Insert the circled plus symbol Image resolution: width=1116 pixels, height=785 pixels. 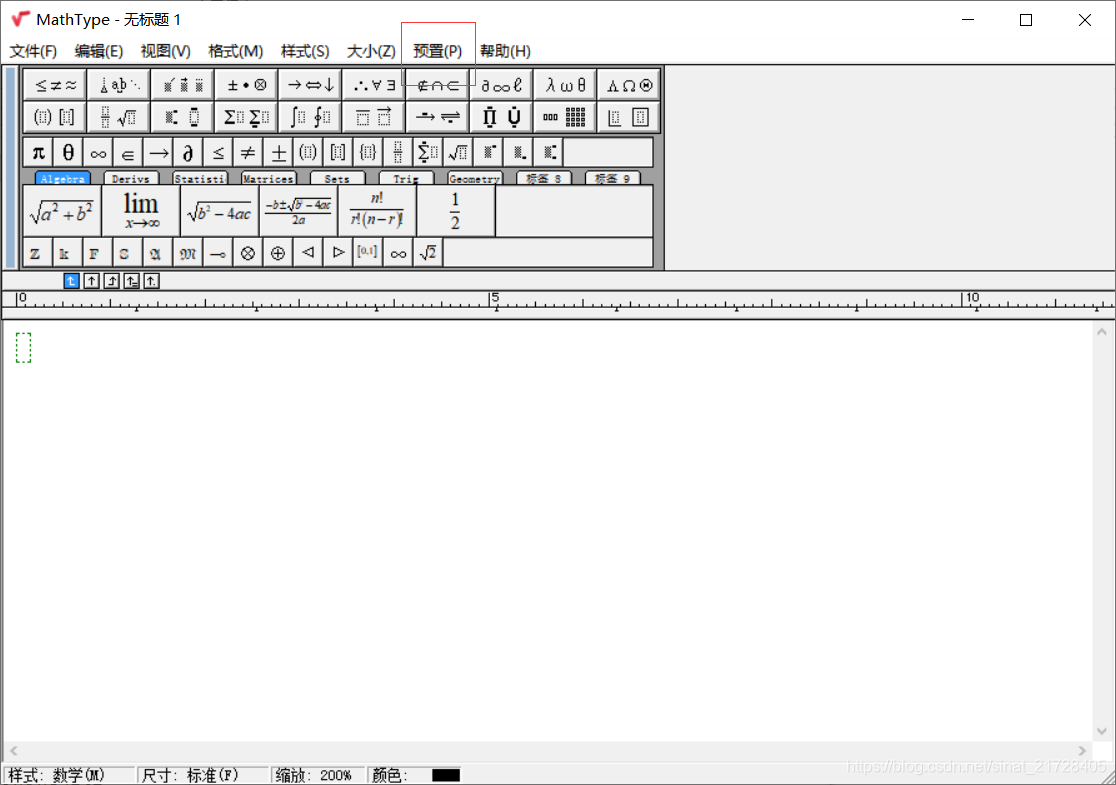278,253
